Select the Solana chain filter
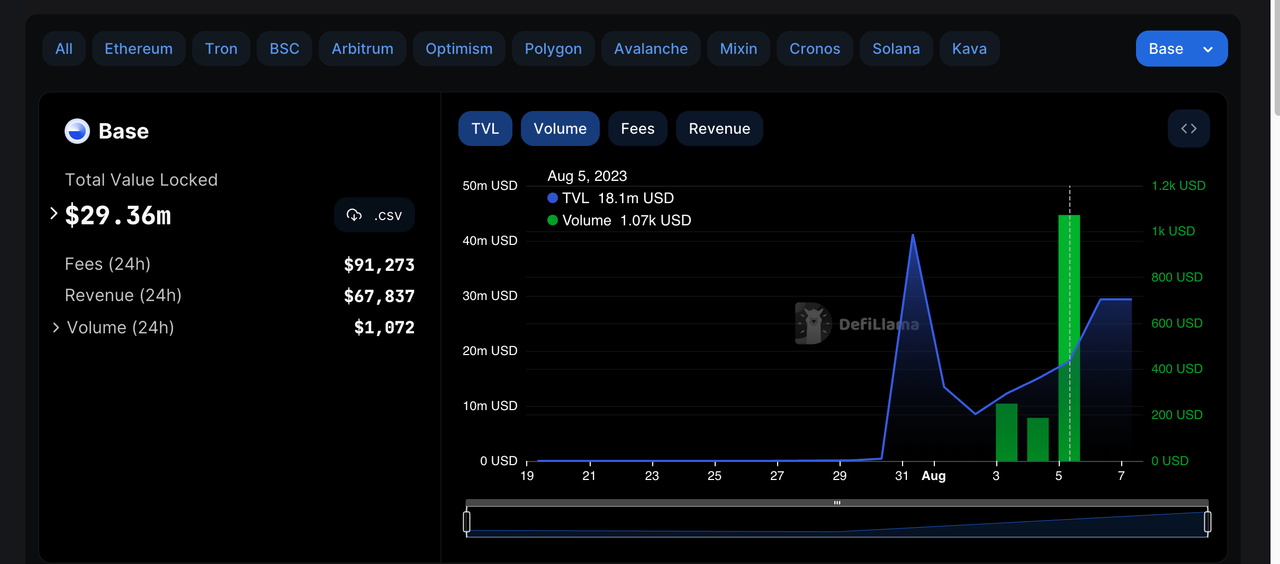 click(x=896, y=49)
